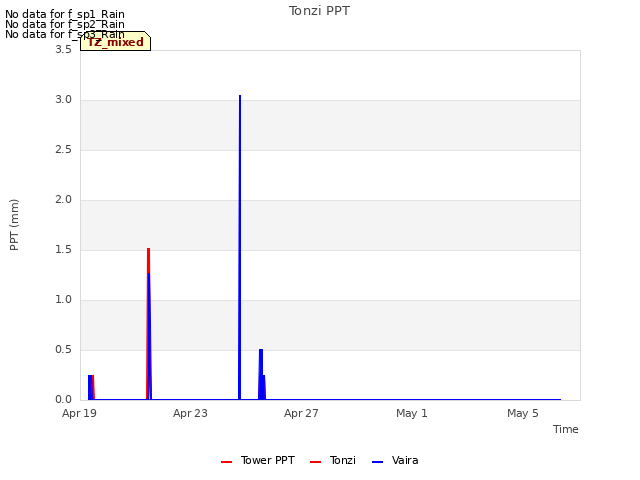This screenshot has height=480, width=640.
Task: Click the 1.5 y-axis tick label
Action: tap(64, 249)
